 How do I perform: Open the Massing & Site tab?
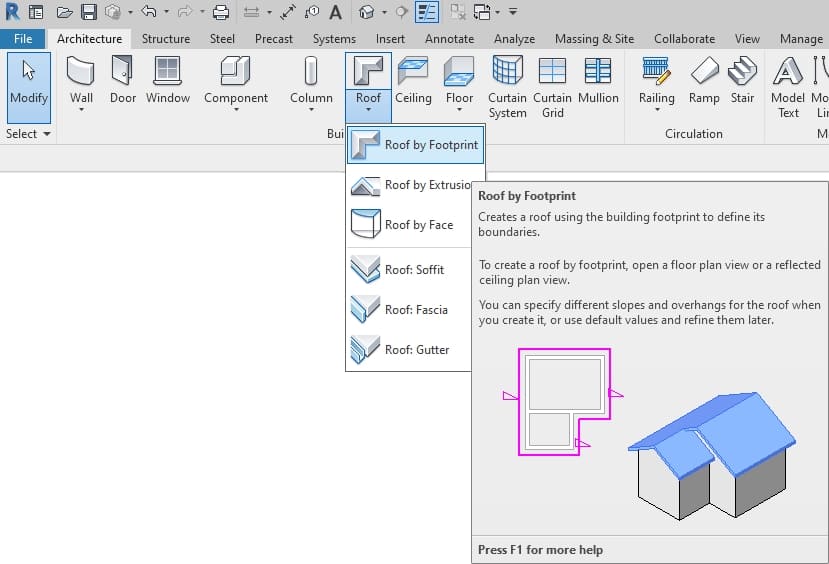point(594,39)
